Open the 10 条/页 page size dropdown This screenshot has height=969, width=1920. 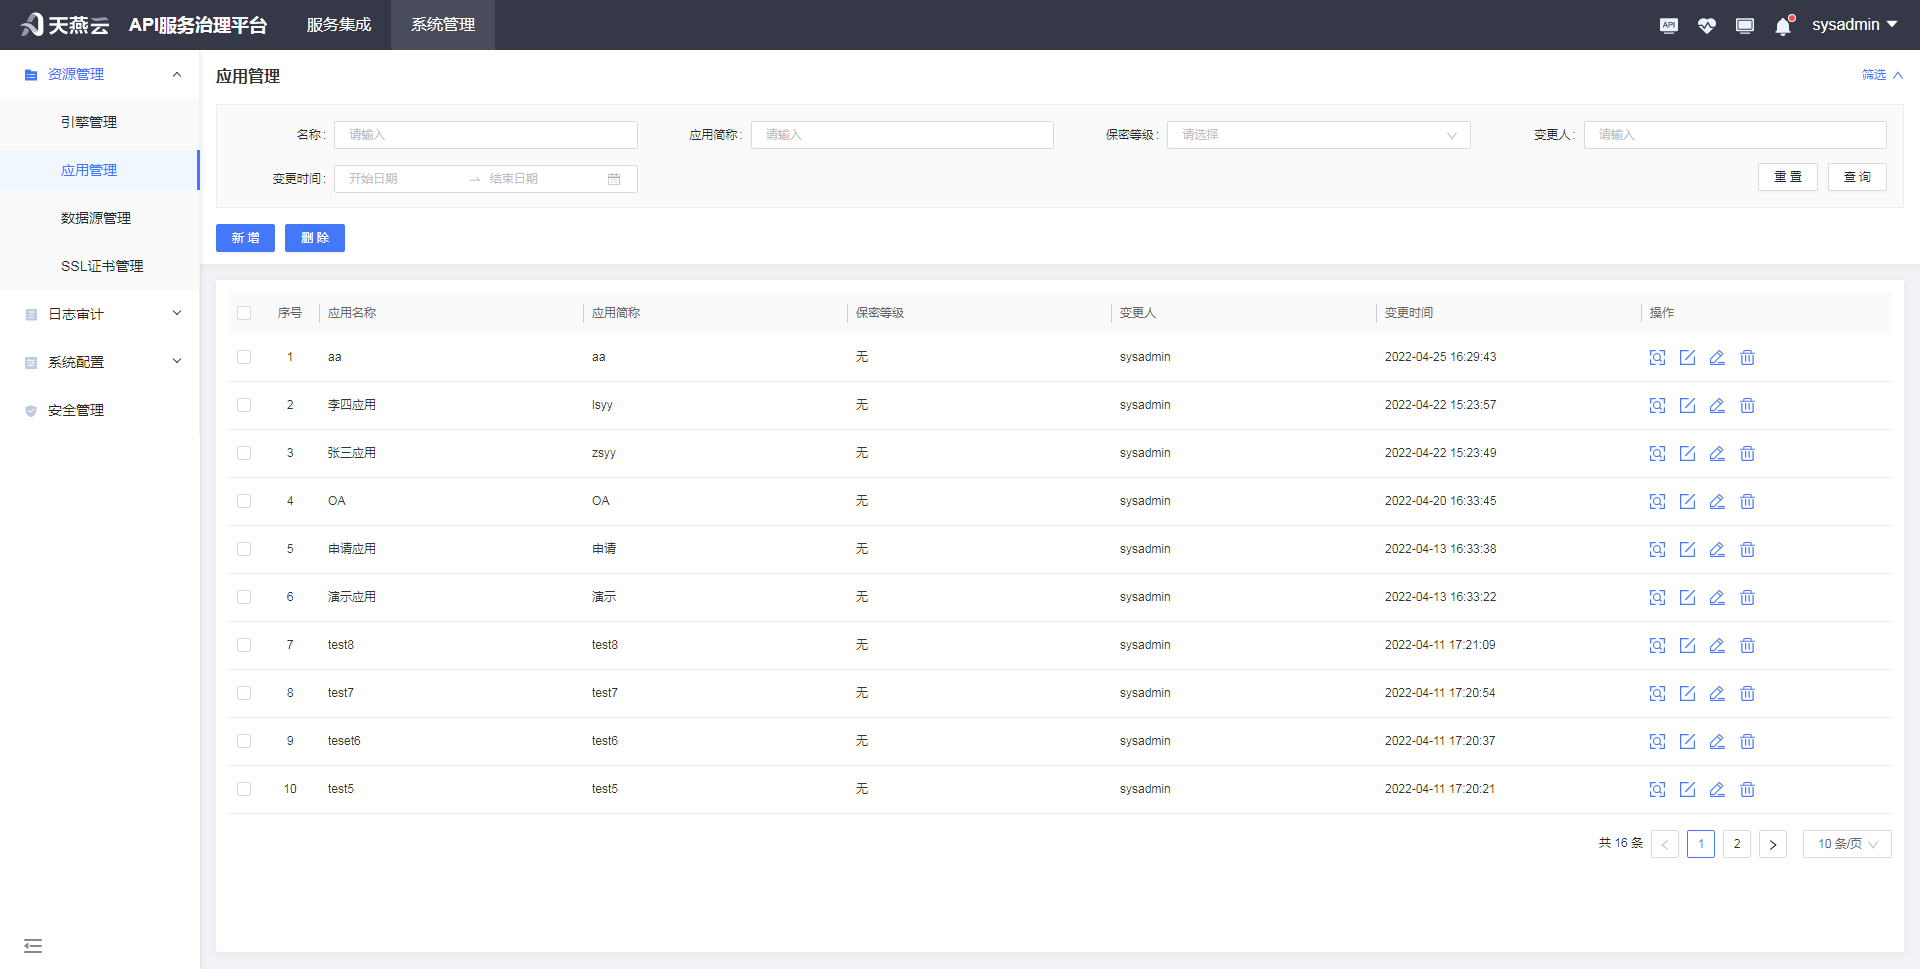pos(1846,844)
